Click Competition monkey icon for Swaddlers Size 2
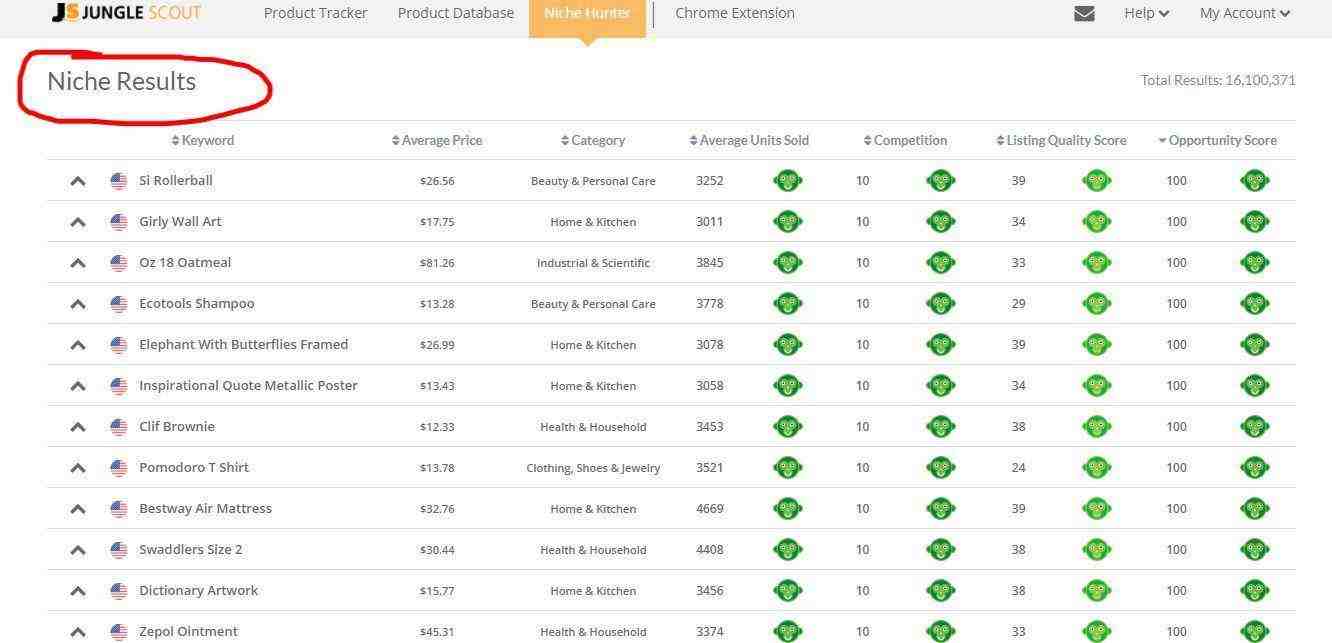The width and height of the screenshot is (1332, 643). click(941, 550)
